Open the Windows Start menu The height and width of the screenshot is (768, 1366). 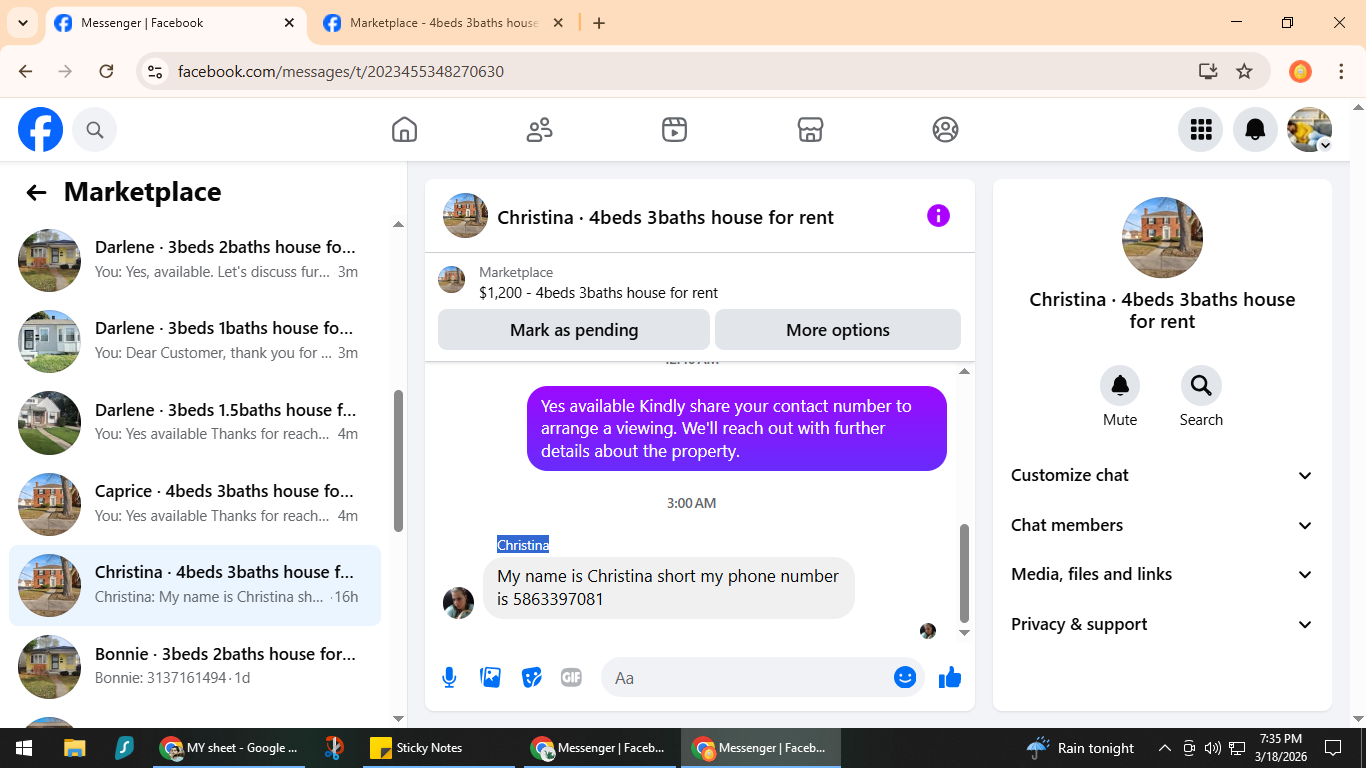tap(23, 748)
